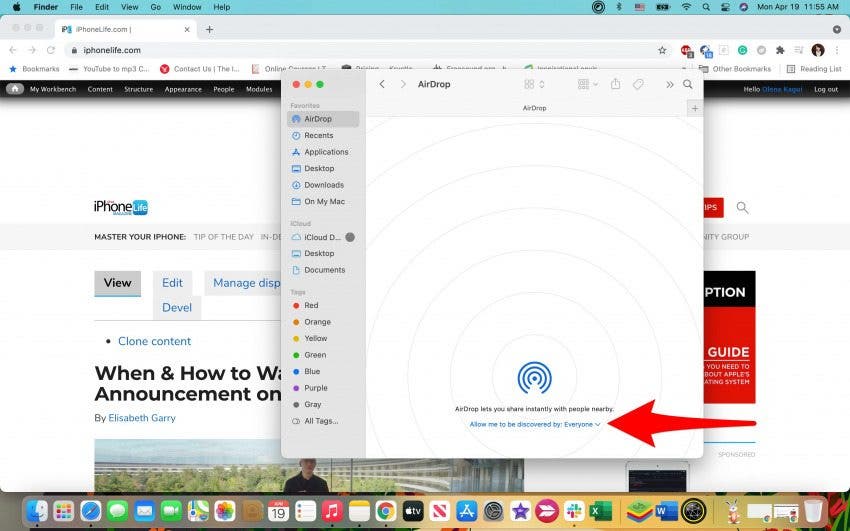Open the Applications folder in the sidebar
The height and width of the screenshot is (531, 850).
(326, 152)
